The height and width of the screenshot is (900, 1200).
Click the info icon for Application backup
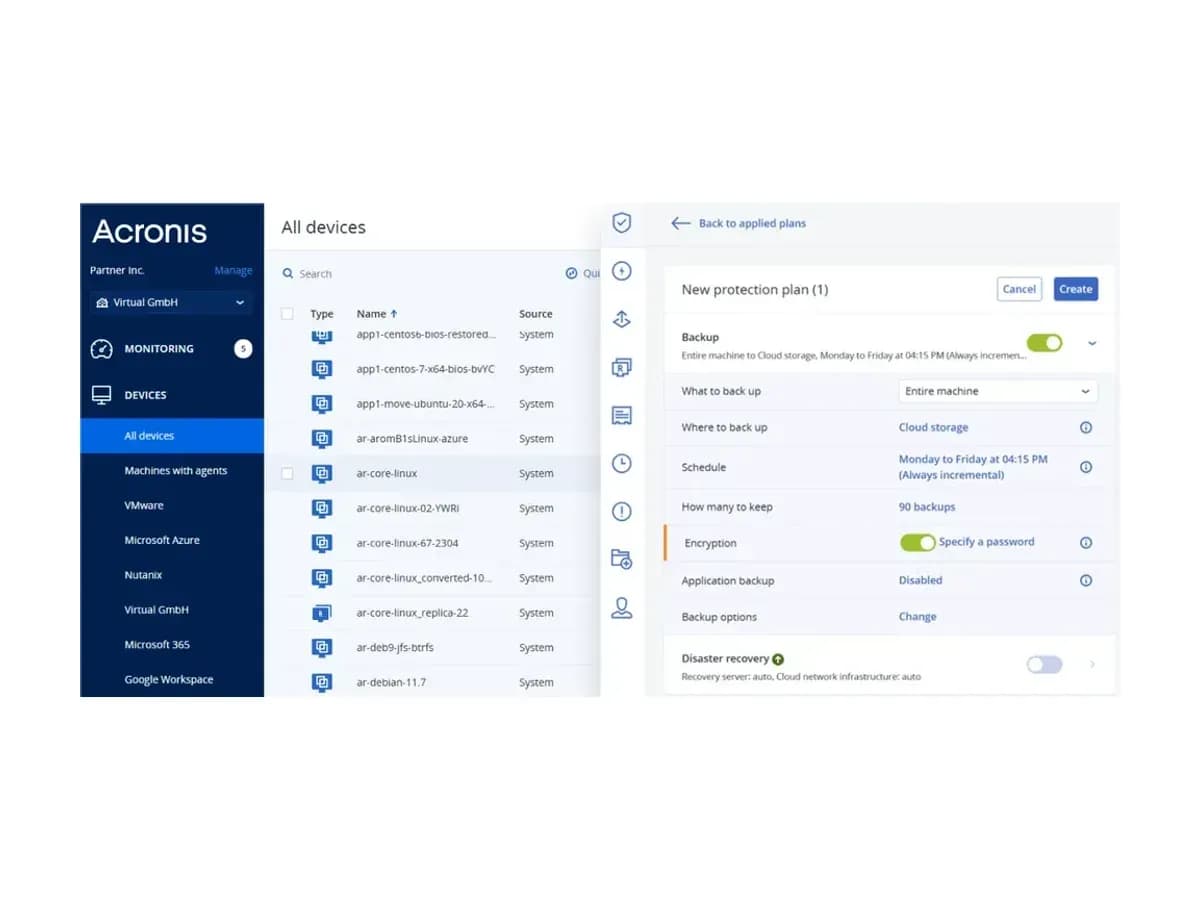click(1086, 580)
